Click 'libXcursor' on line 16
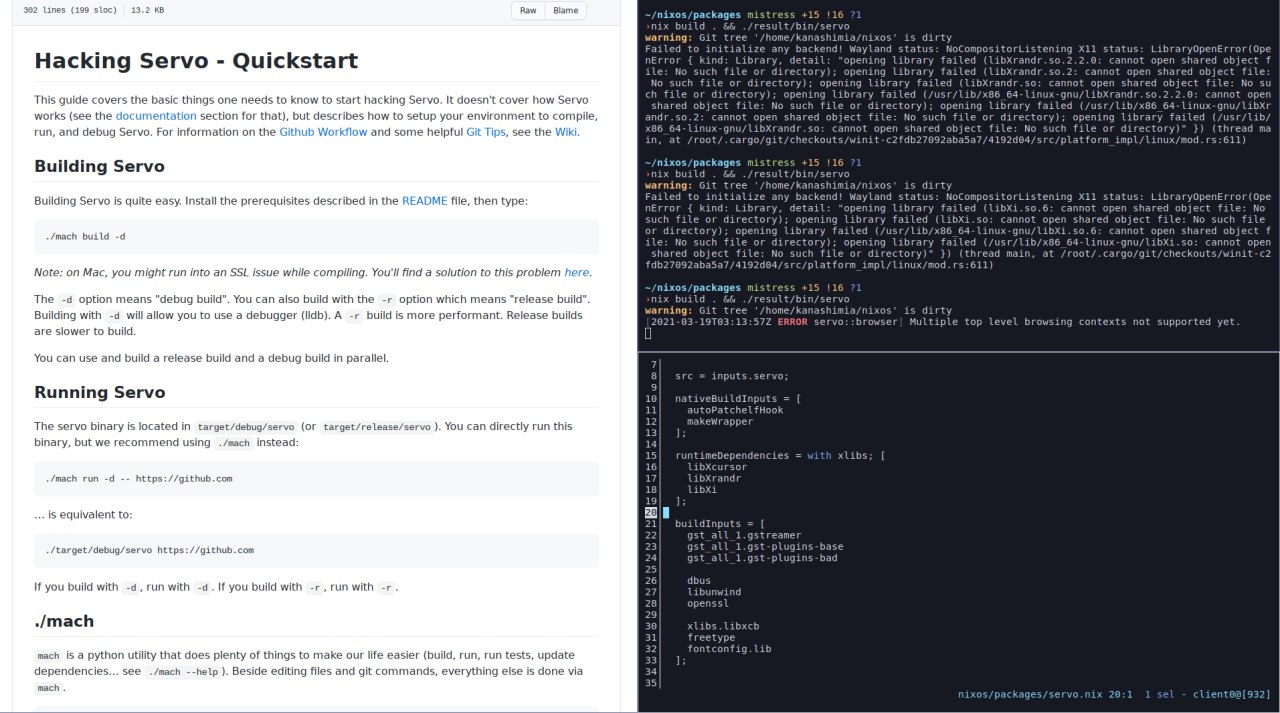This screenshot has height=713, width=1280. tap(717, 467)
